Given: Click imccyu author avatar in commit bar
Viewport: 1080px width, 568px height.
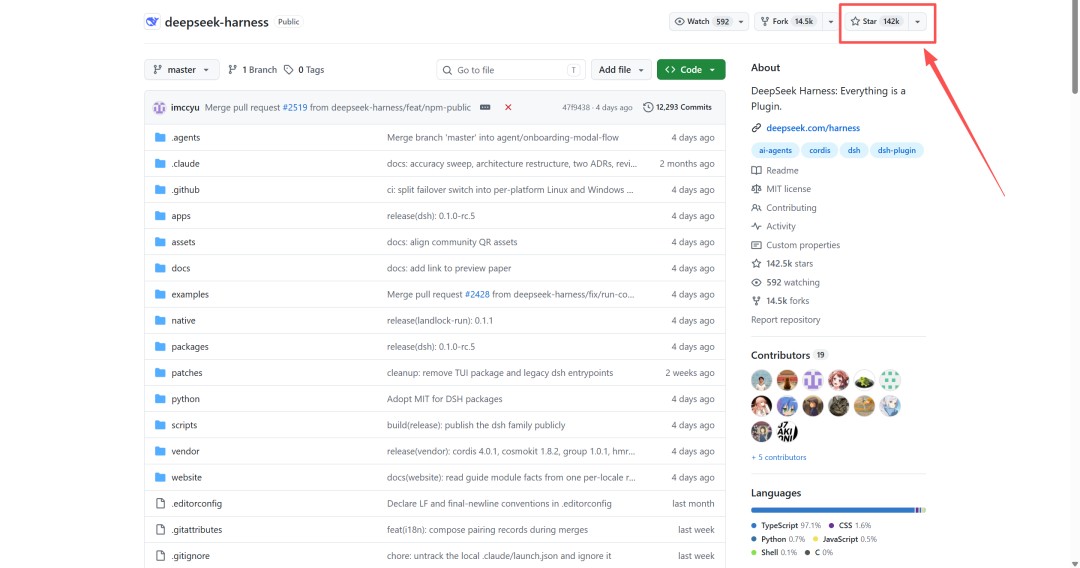Looking at the screenshot, I should point(159,107).
